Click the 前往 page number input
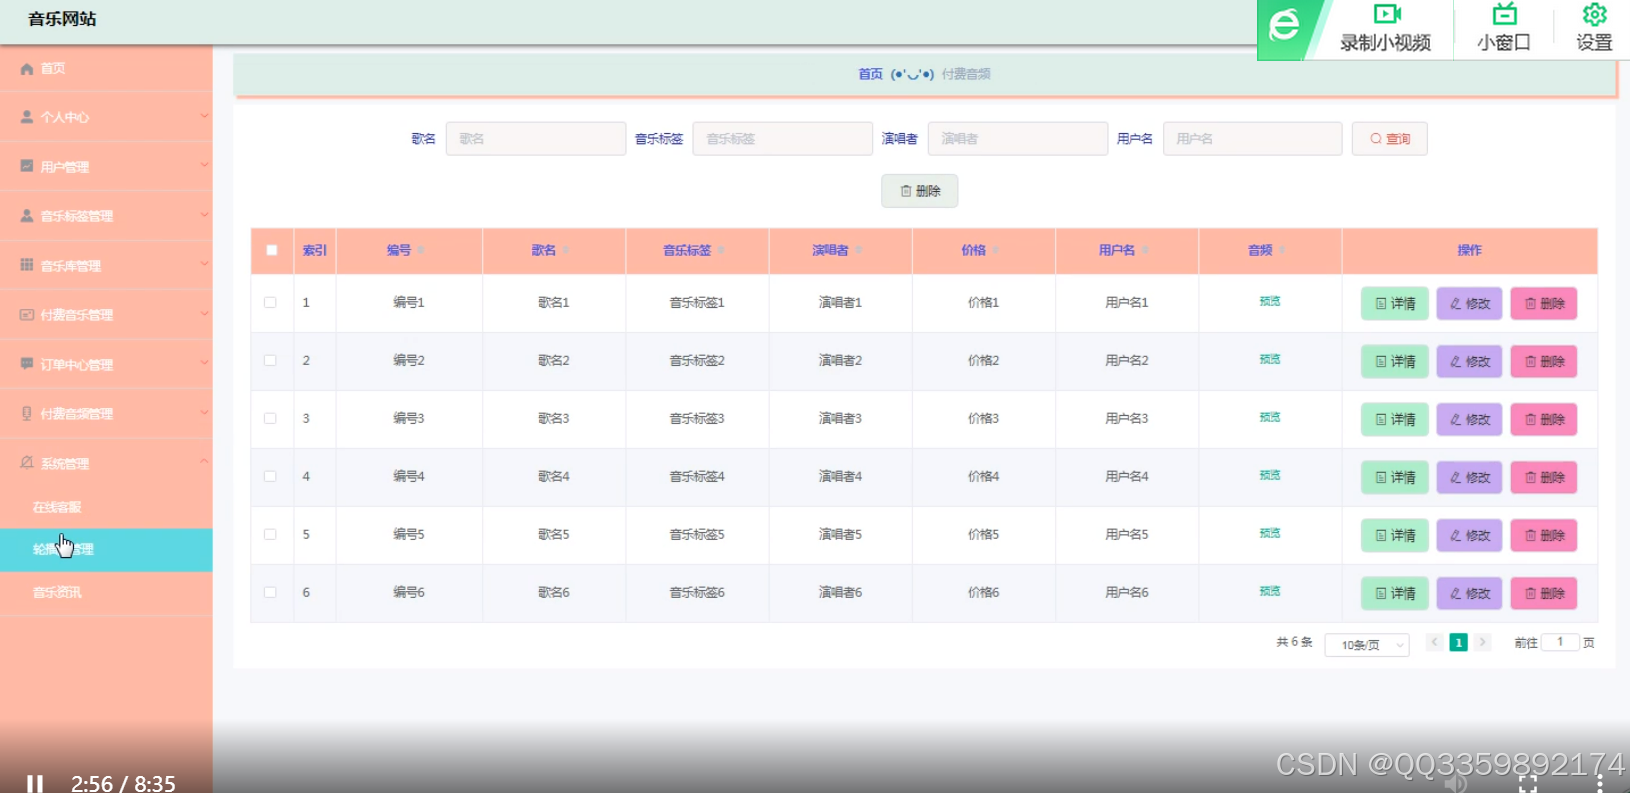Image resolution: width=1630 pixels, height=793 pixels. click(x=1560, y=642)
